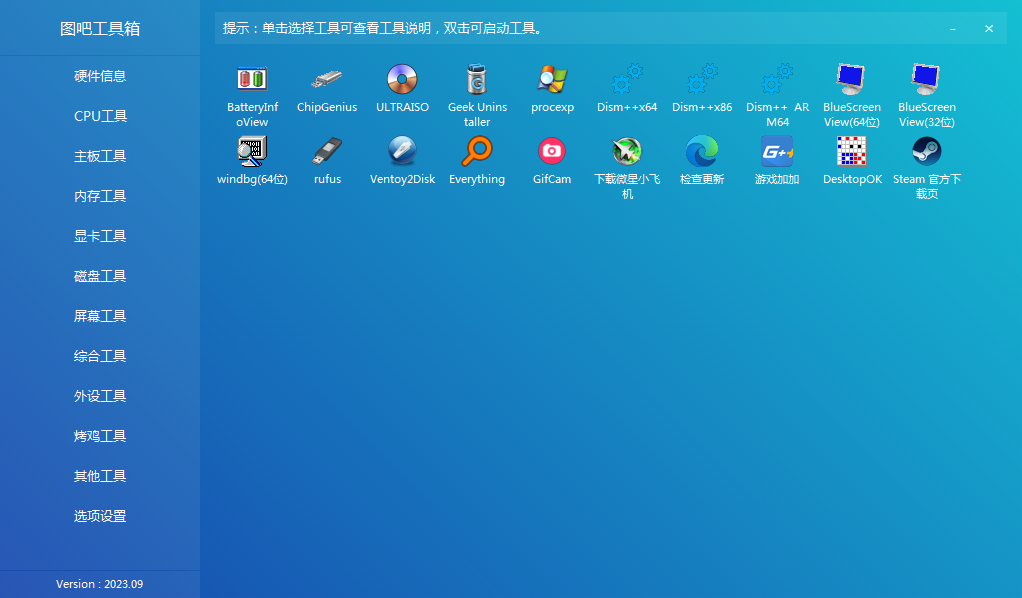This screenshot has width=1022, height=598.
Task: Open the 磁盘工具 section
Action: coord(100,275)
